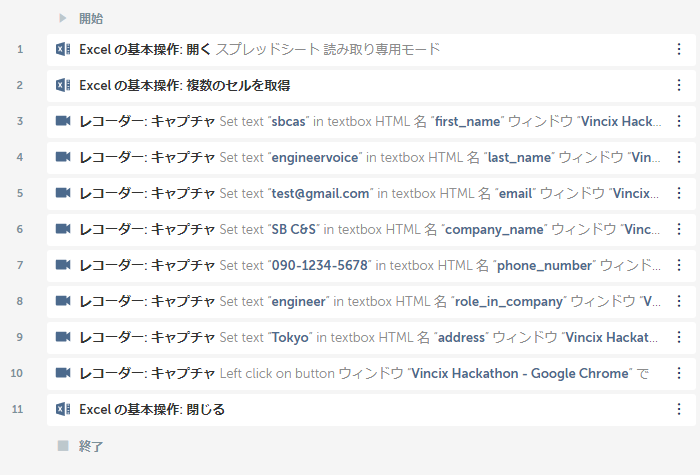This screenshot has height=475, width=700.
Task: Click recorder camera icon for Left click step
Action: [63, 373]
